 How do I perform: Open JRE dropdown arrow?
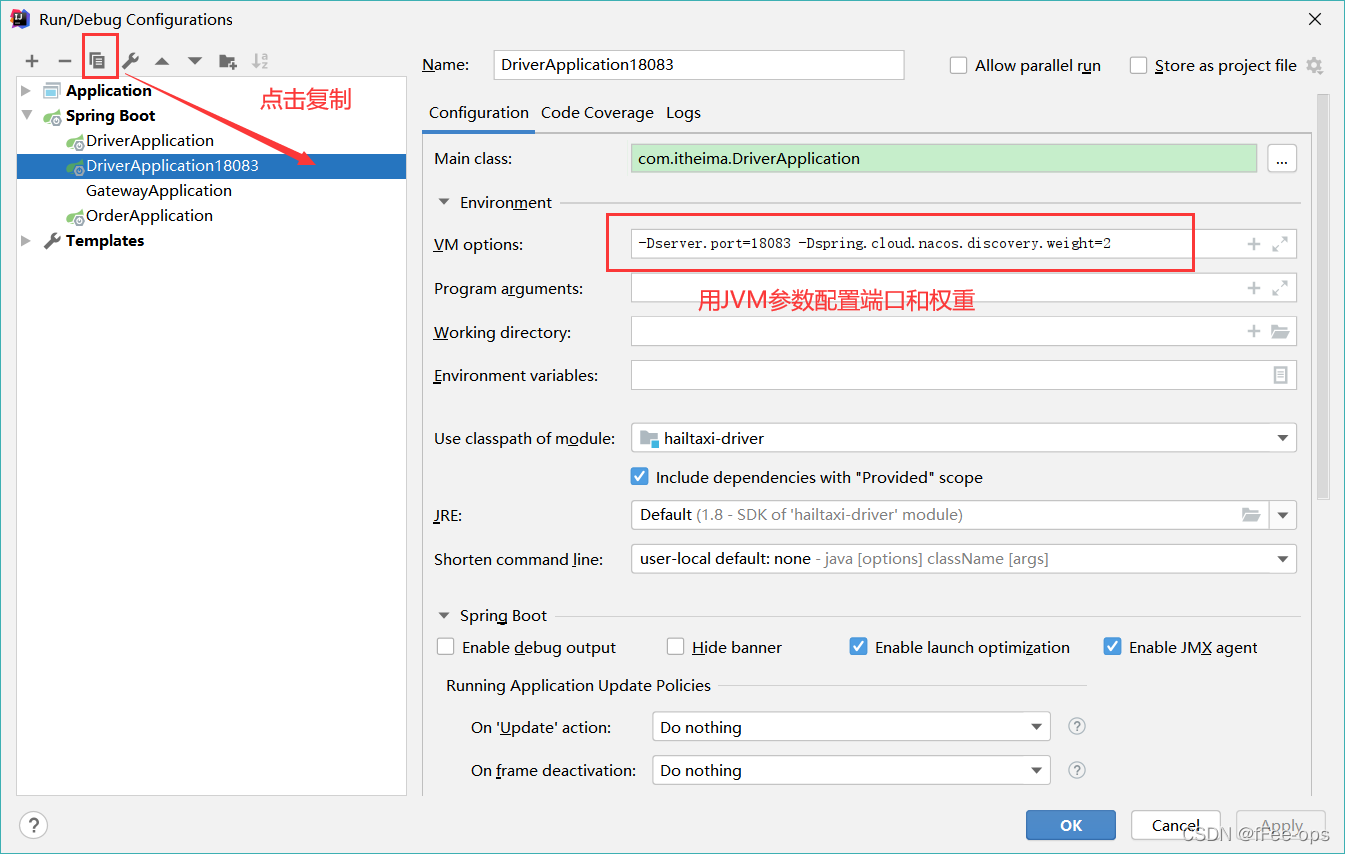point(1283,515)
